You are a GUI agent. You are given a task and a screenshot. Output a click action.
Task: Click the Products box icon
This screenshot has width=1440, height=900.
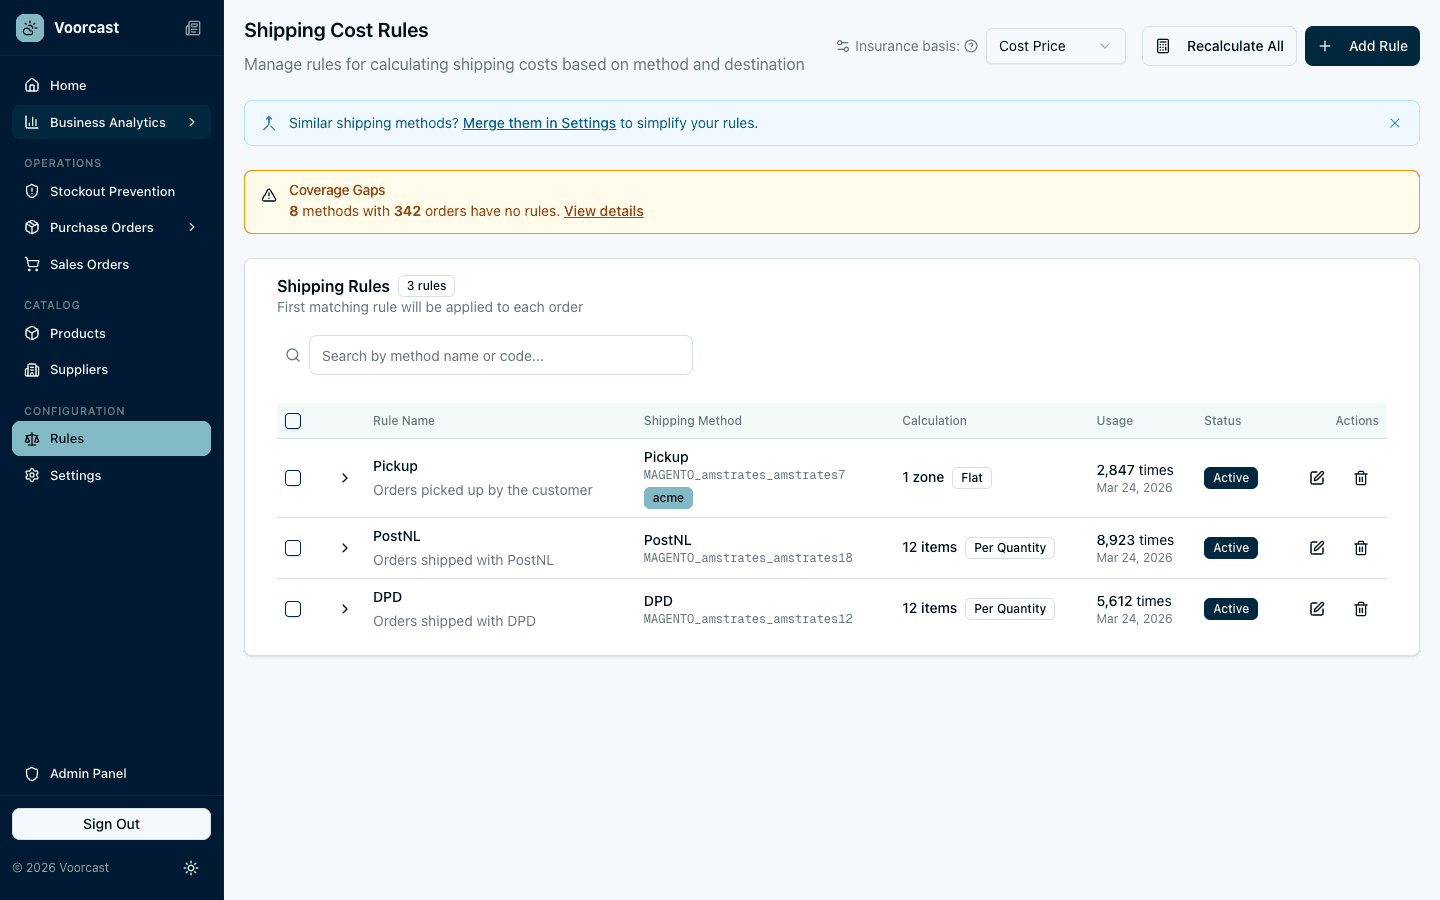31,333
